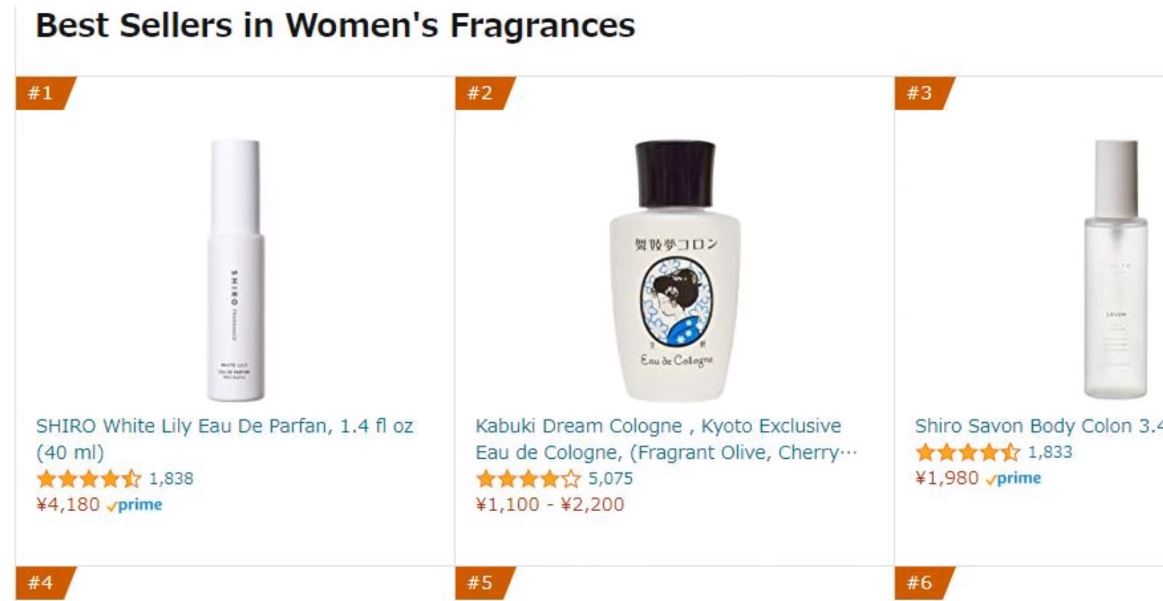Click star rating of SHIRO White Lily

pos(89,478)
